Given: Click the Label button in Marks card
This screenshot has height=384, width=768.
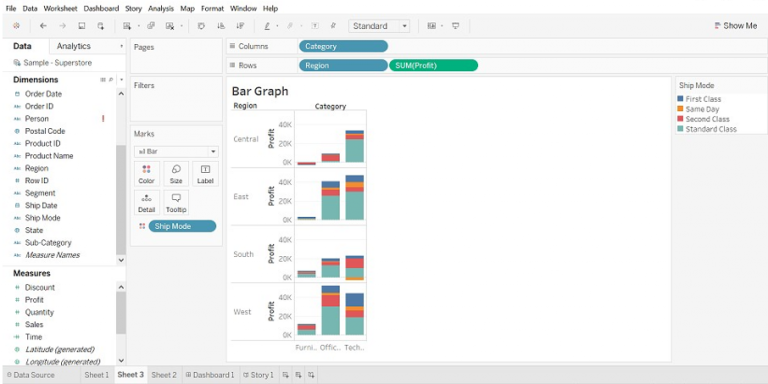Looking at the screenshot, I should point(205,174).
